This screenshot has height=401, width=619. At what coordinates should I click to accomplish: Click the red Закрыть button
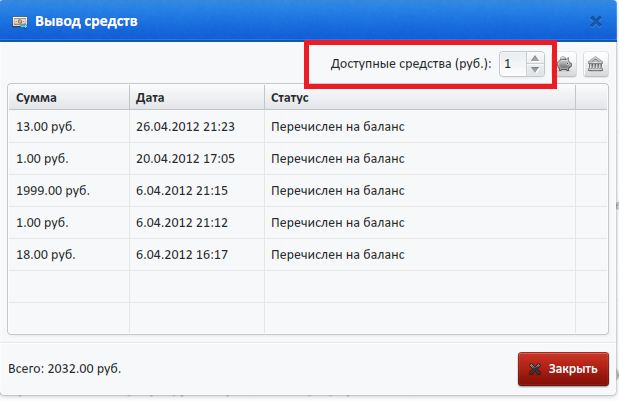click(563, 369)
